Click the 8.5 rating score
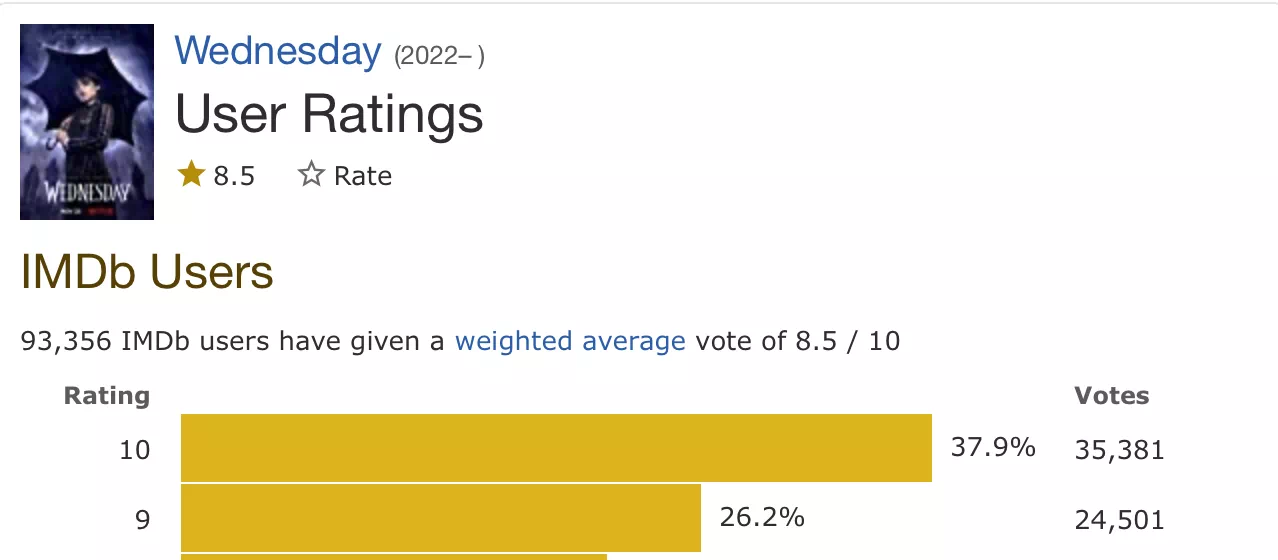Viewport: 1278px width, 560px height. point(234,176)
